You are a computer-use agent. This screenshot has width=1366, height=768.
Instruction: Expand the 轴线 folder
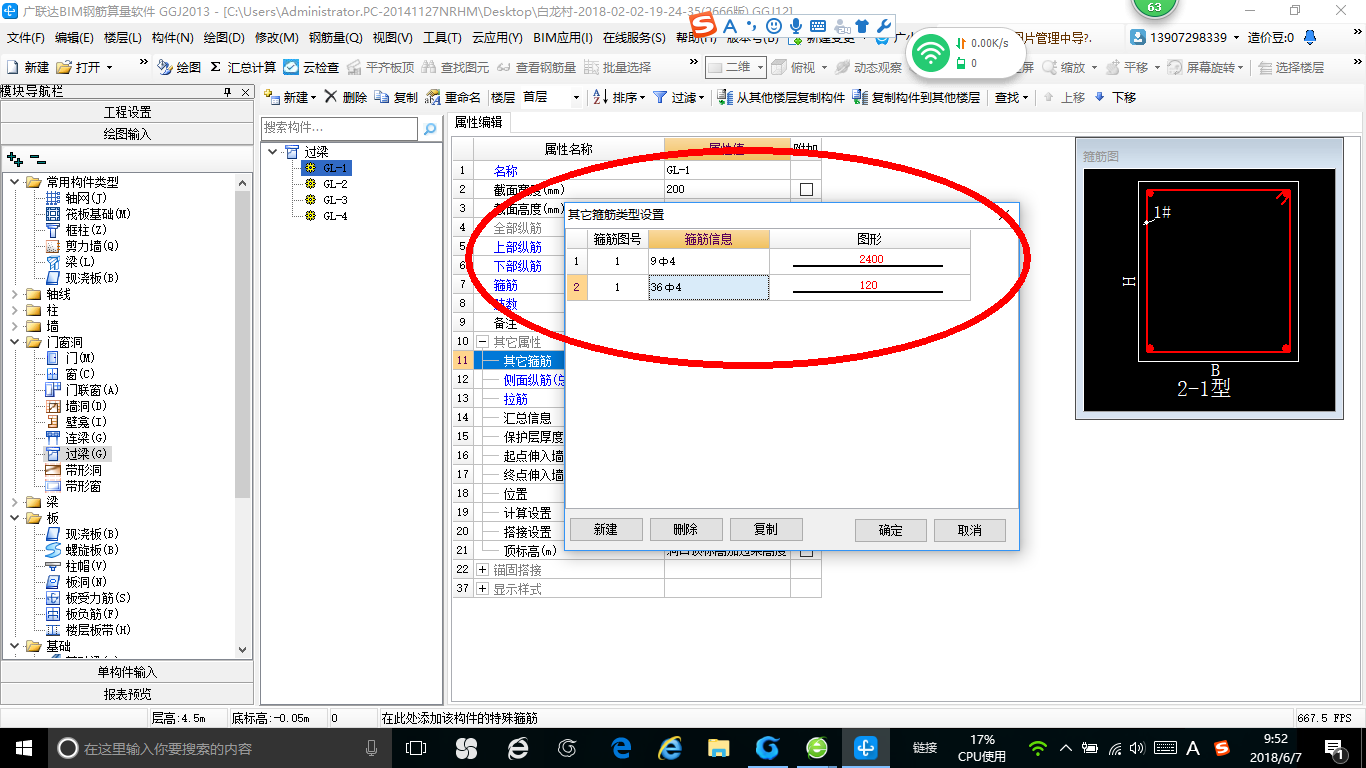pos(15,294)
